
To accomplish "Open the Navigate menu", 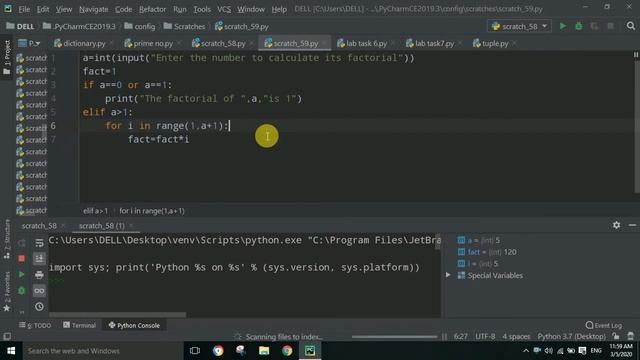I will (x=93, y=9).
